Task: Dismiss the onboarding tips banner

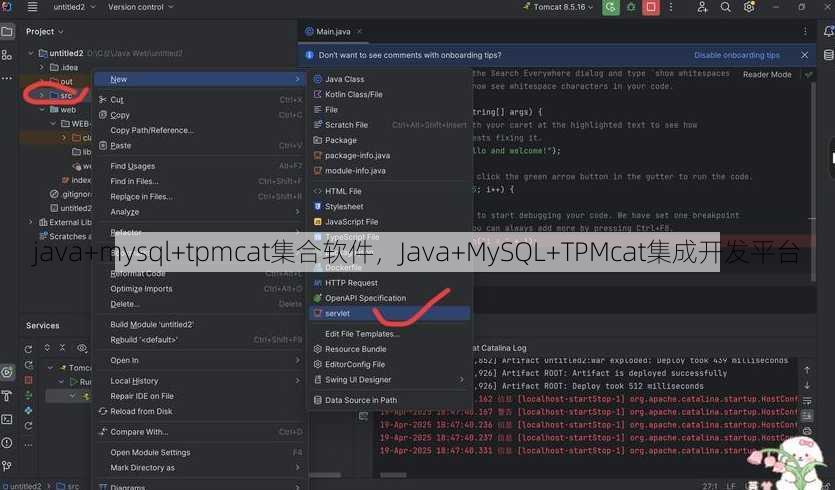Action: [805, 55]
